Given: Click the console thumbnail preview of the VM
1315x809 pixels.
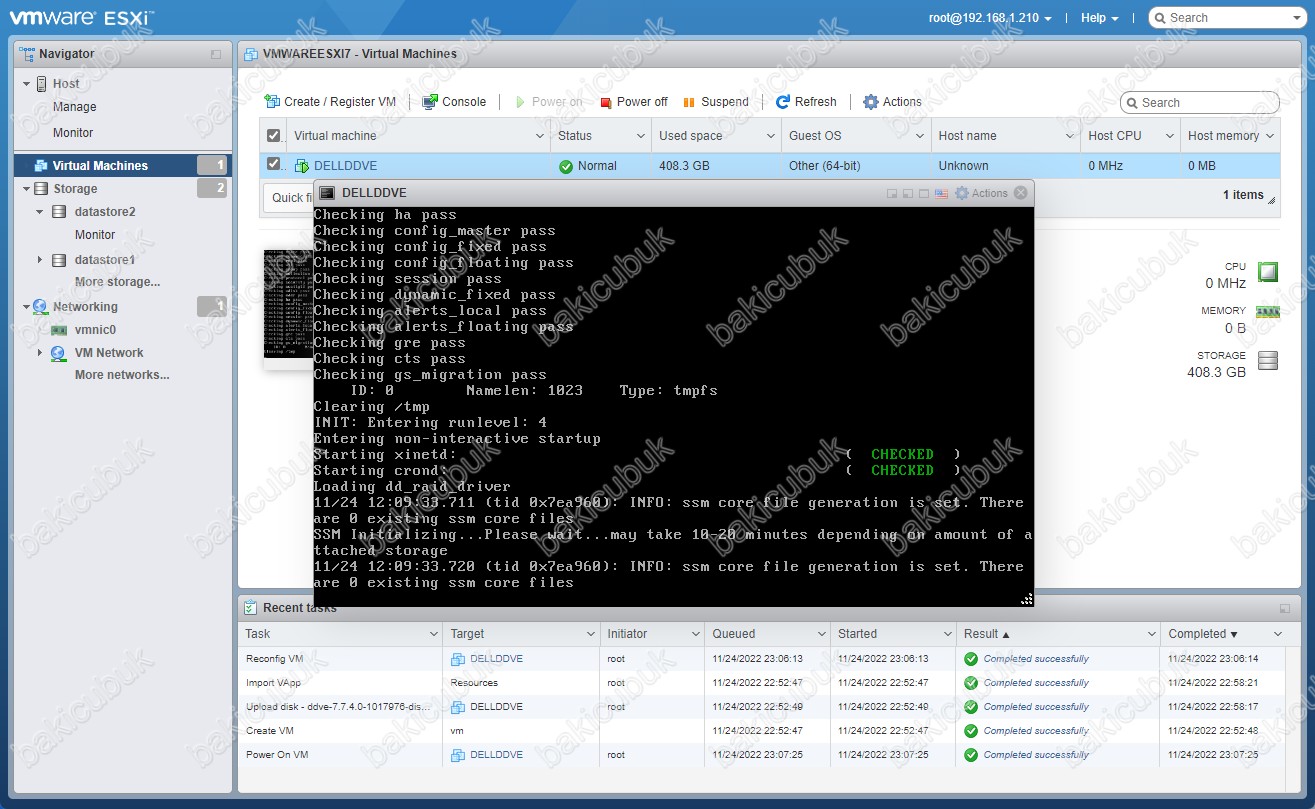Looking at the screenshot, I should coord(287,304).
